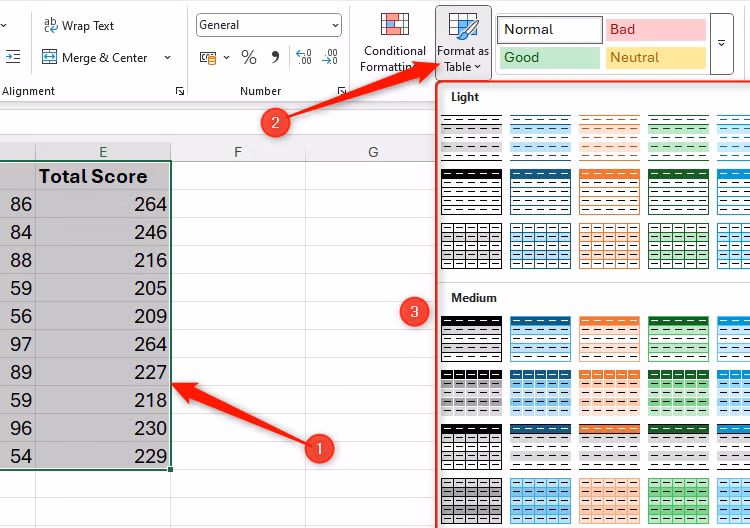This screenshot has height=528, width=750.
Task: Apply the Good cell style
Action: (550, 58)
